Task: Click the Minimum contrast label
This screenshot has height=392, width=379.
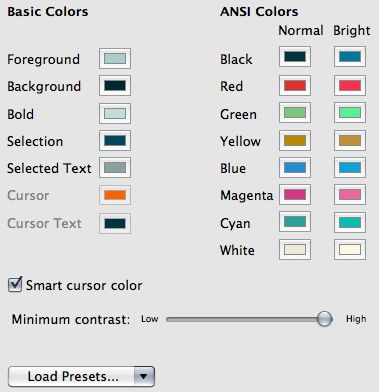Action: pos(71,319)
